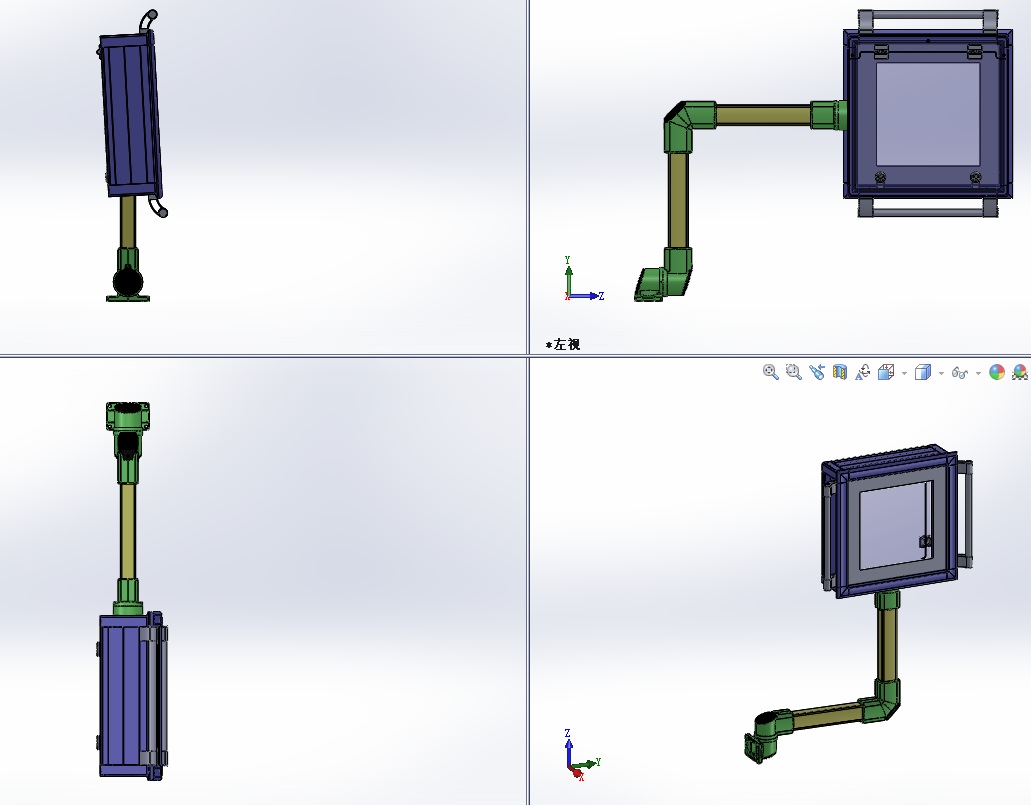Select the black ball base in the top-left viewport
The image size is (1031, 805).
128,281
